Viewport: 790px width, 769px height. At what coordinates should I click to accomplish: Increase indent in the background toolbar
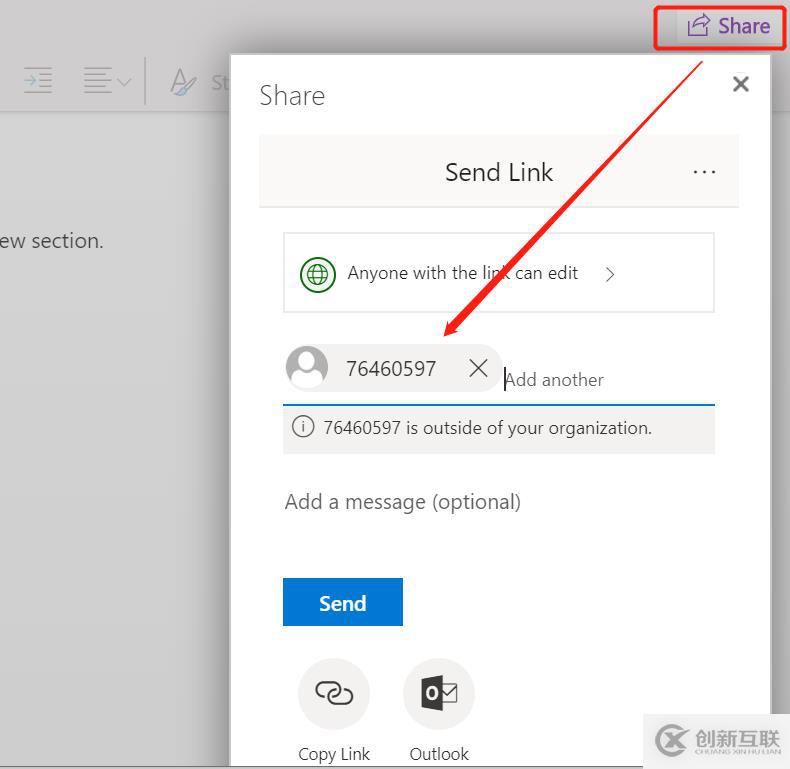coord(38,80)
